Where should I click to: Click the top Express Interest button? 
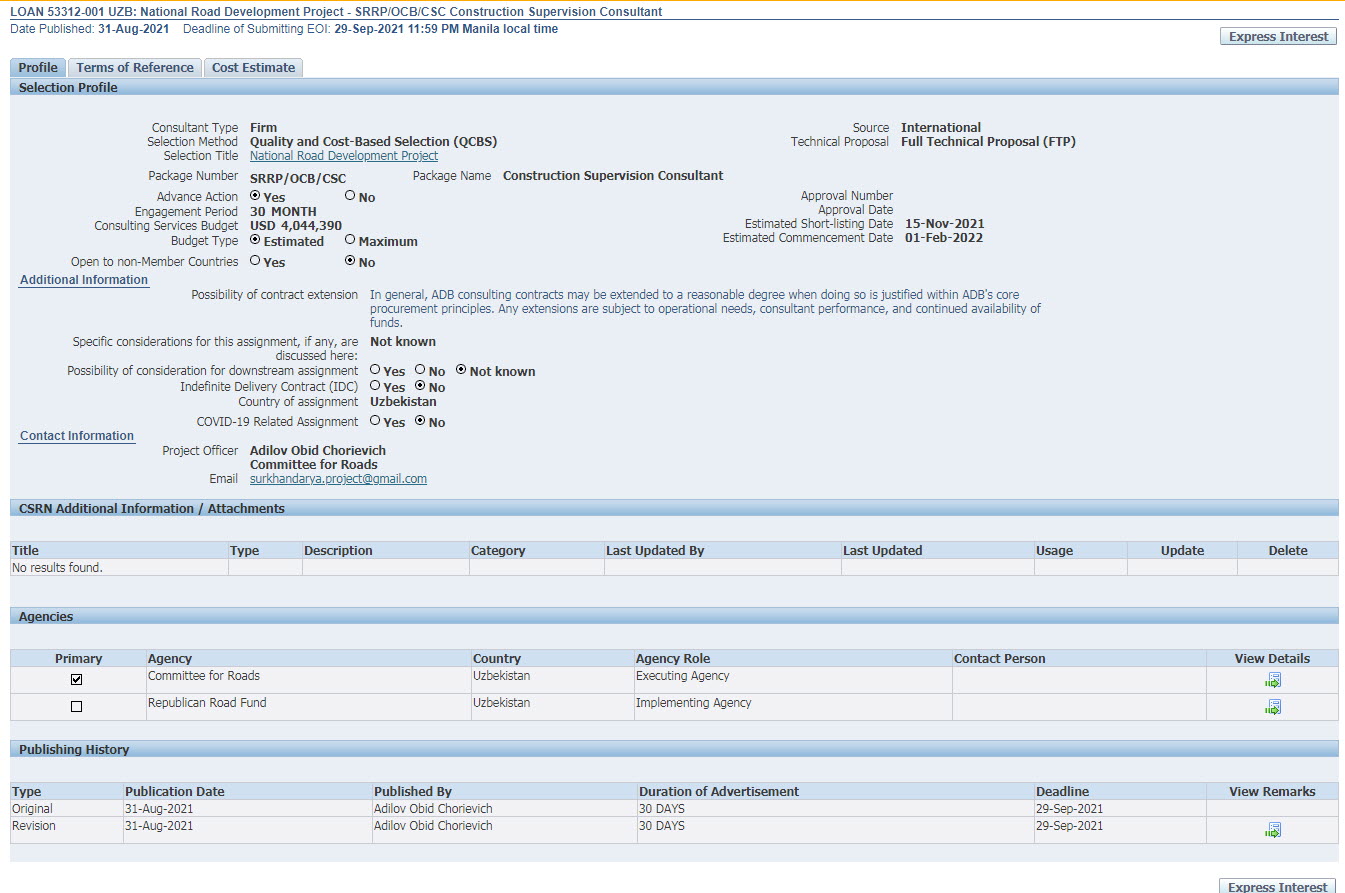(1278, 36)
